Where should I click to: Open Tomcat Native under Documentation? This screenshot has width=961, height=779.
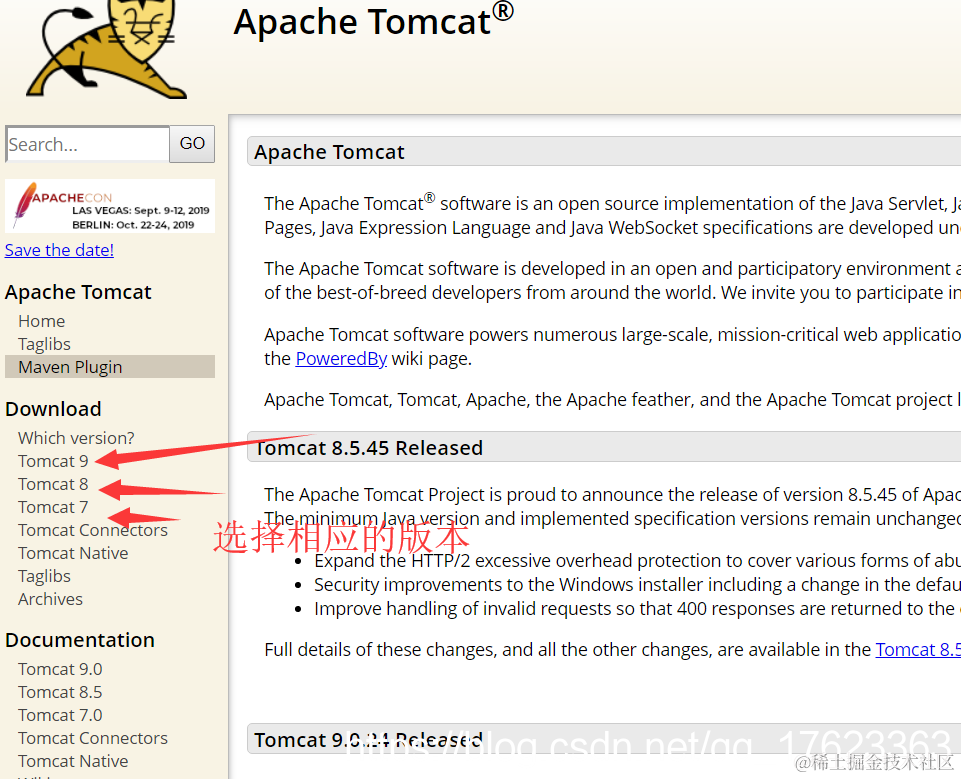point(73,761)
